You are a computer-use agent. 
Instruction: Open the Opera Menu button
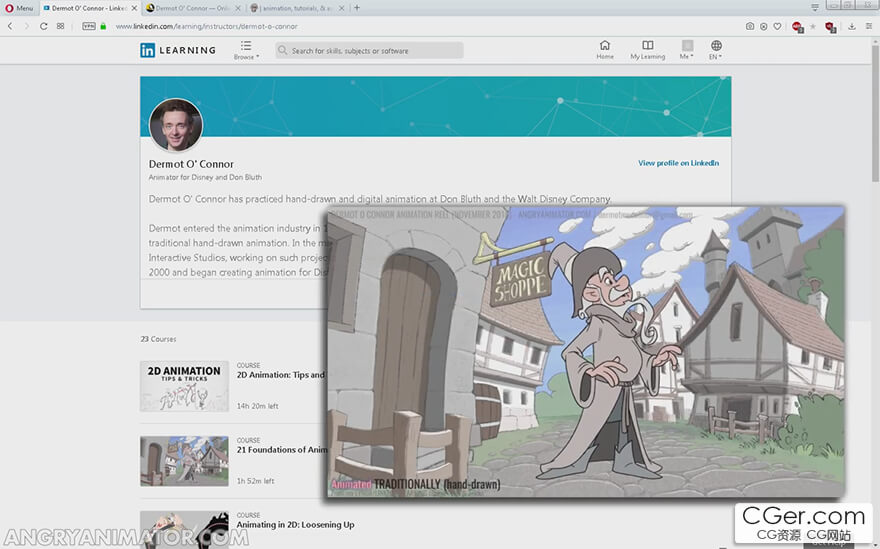click(x=19, y=8)
